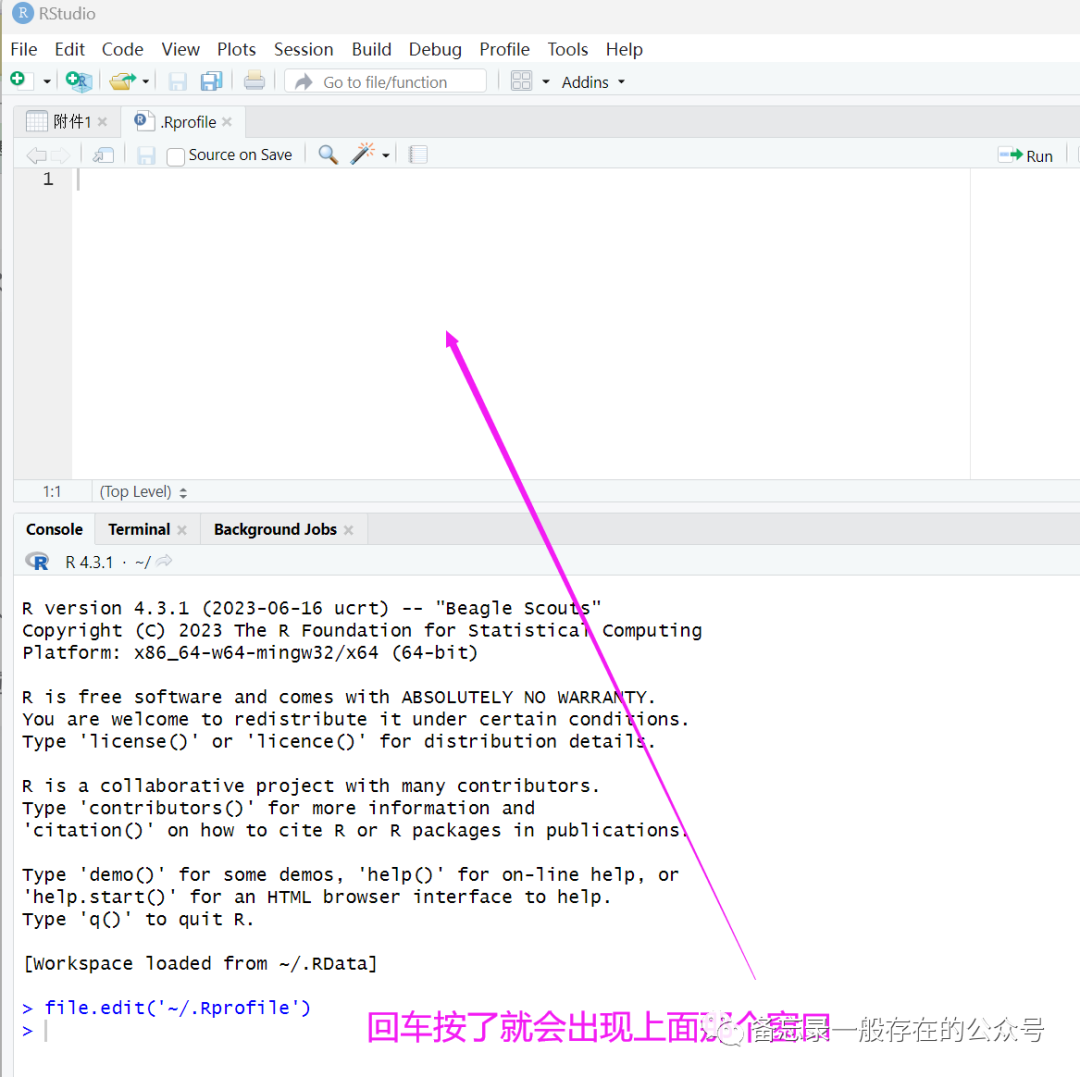This screenshot has width=1080, height=1077.
Task: Open the Build menu
Action: point(371,50)
